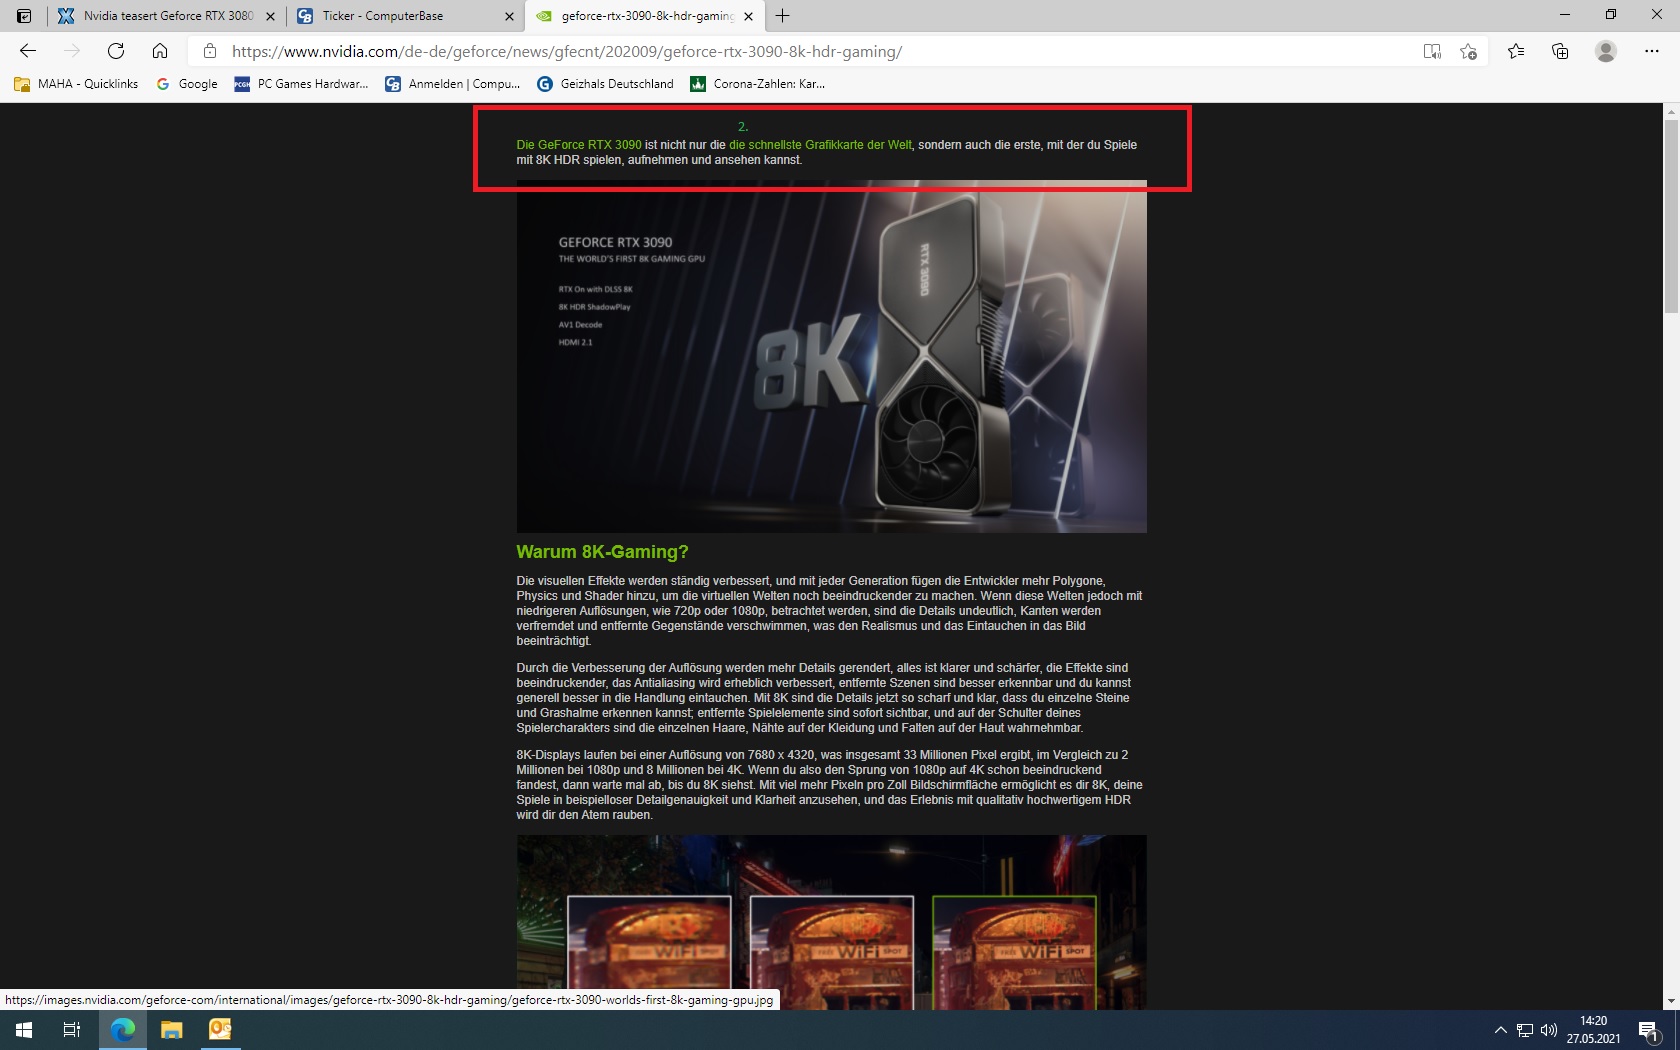Open MAHA - Quicklinks bookmark folder
The width and height of the screenshot is (1680, 1050).
tap(76, 84)
